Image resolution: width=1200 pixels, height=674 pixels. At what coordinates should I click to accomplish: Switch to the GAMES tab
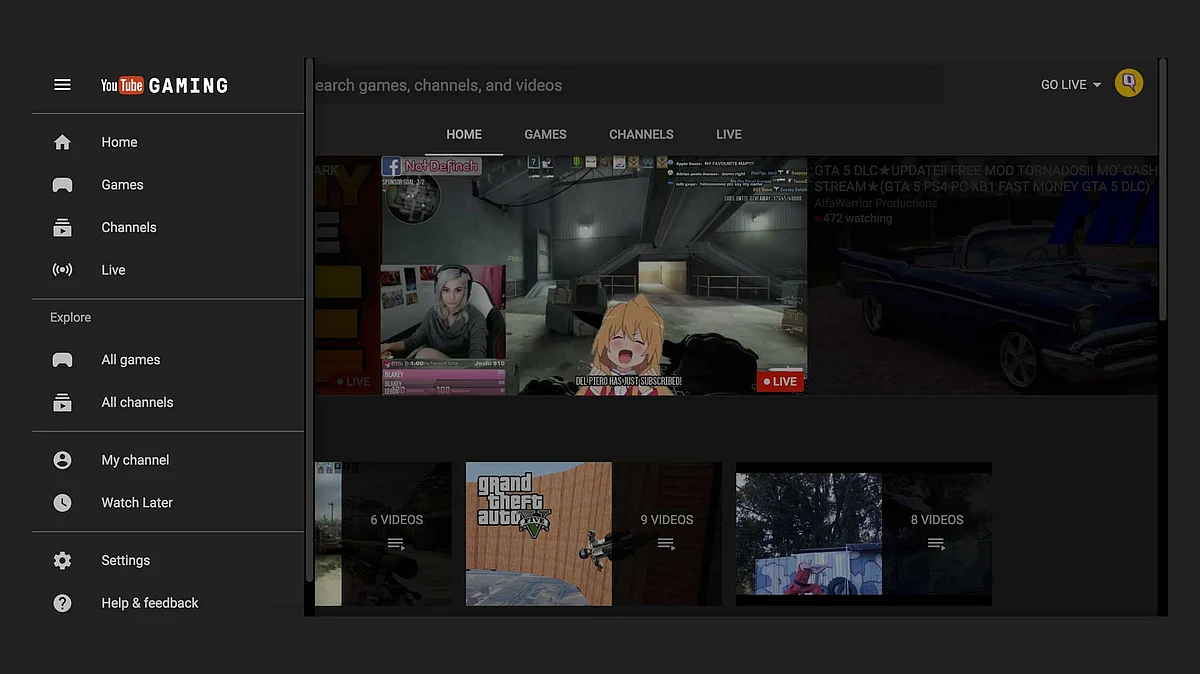(545, 134)
